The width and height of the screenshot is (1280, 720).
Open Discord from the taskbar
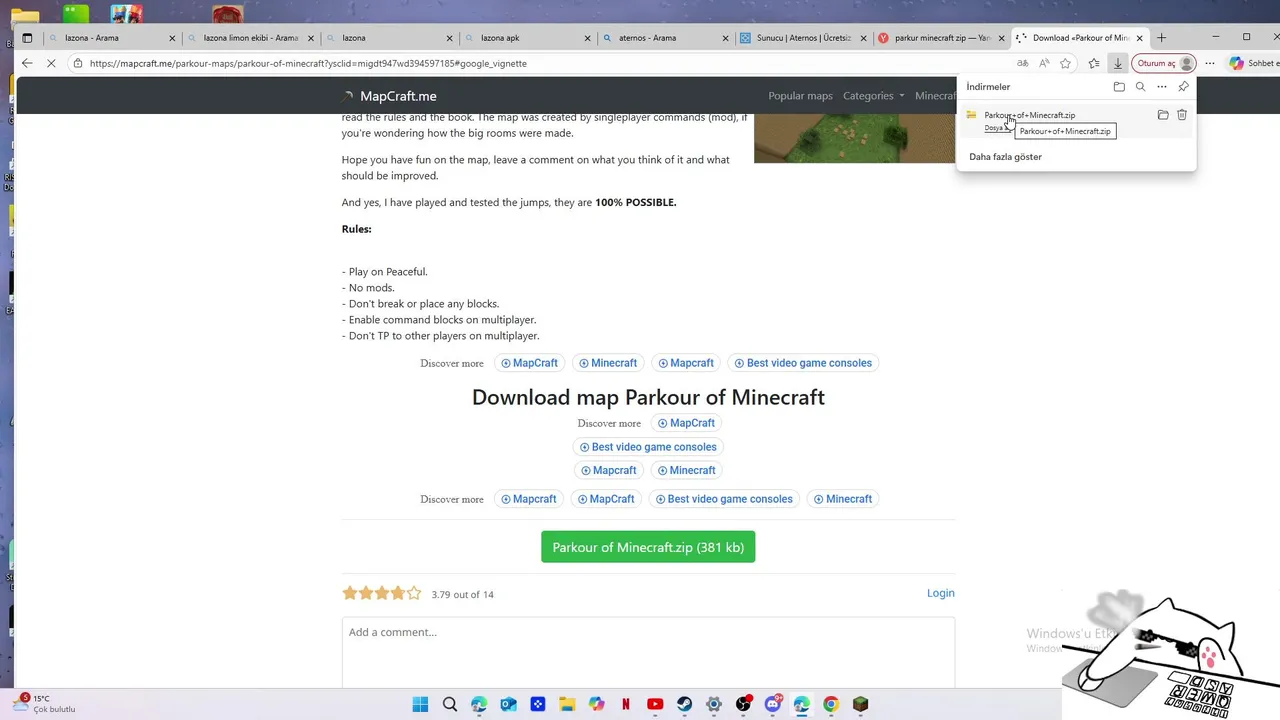(773, 704)
